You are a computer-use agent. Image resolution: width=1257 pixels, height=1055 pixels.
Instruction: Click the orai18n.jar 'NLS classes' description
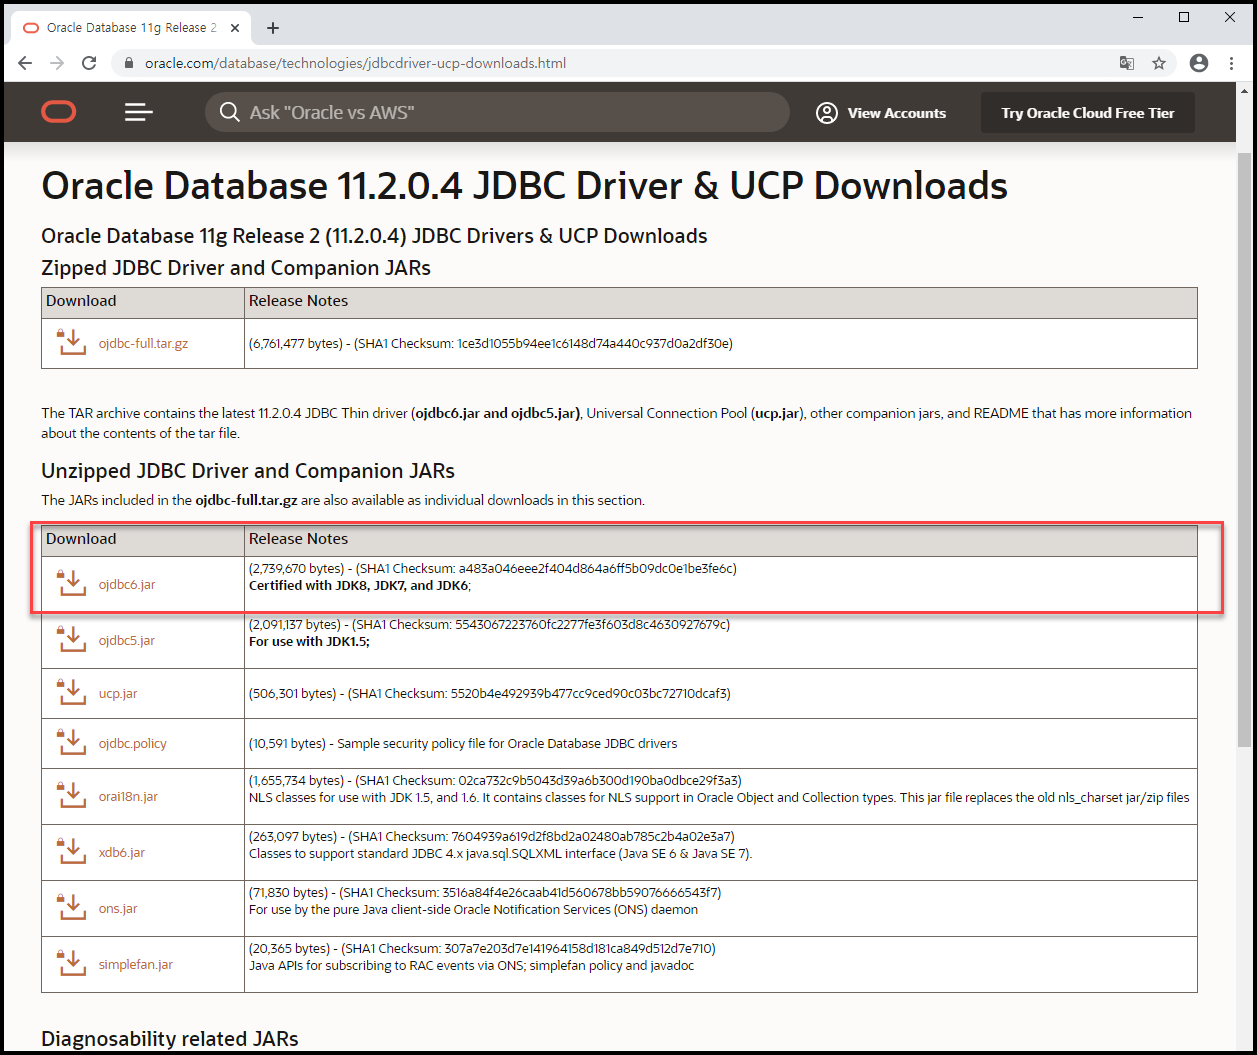(719, 797)
